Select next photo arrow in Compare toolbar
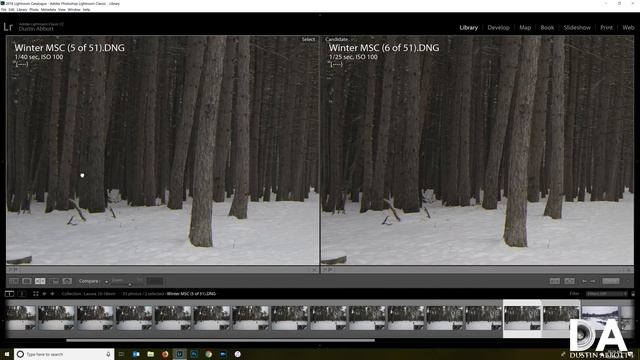640x360 pixels. [x=593, y=281]
